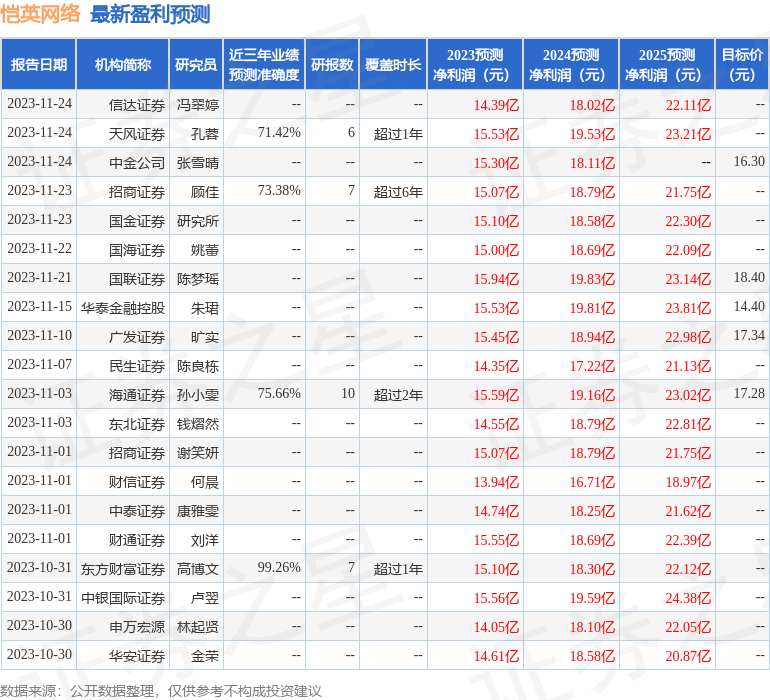
Task: Click the 2023预测净利润 column header
Action: tap(475, 65)
